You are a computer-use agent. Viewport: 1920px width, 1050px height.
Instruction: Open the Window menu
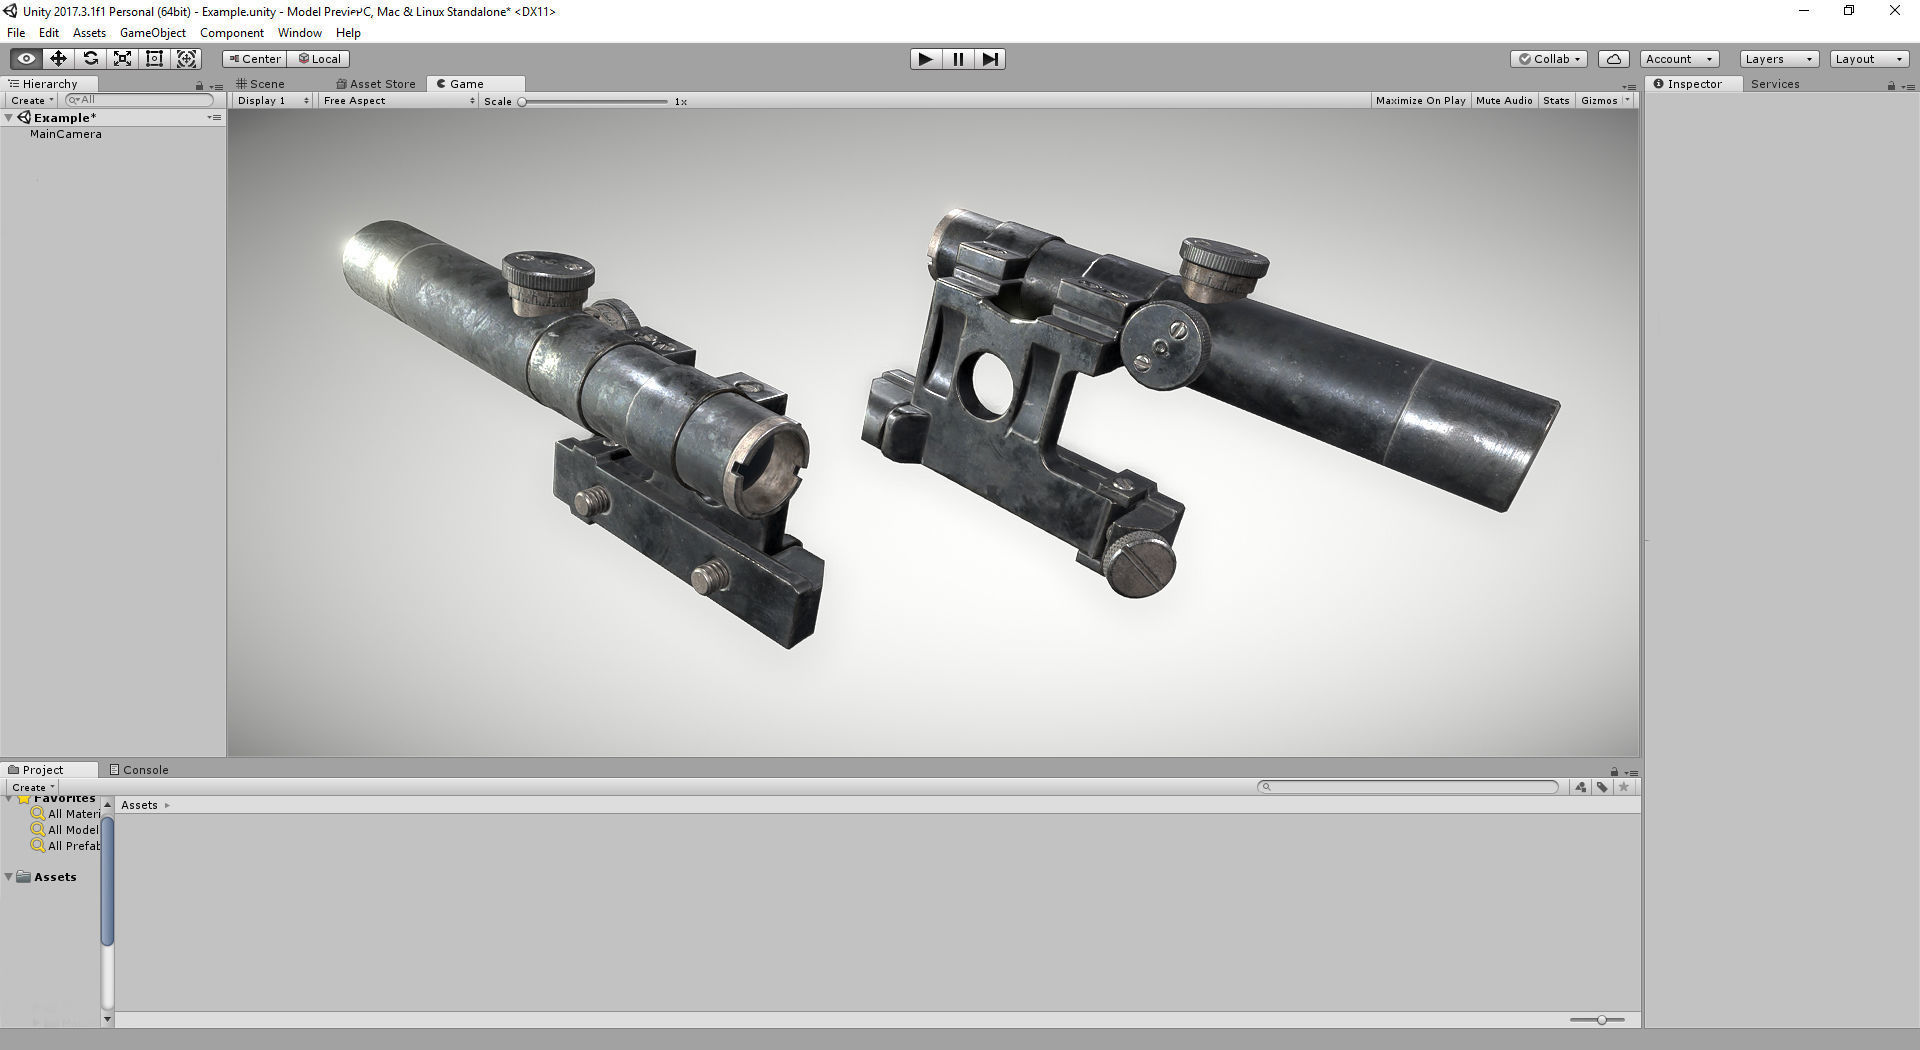300,33
